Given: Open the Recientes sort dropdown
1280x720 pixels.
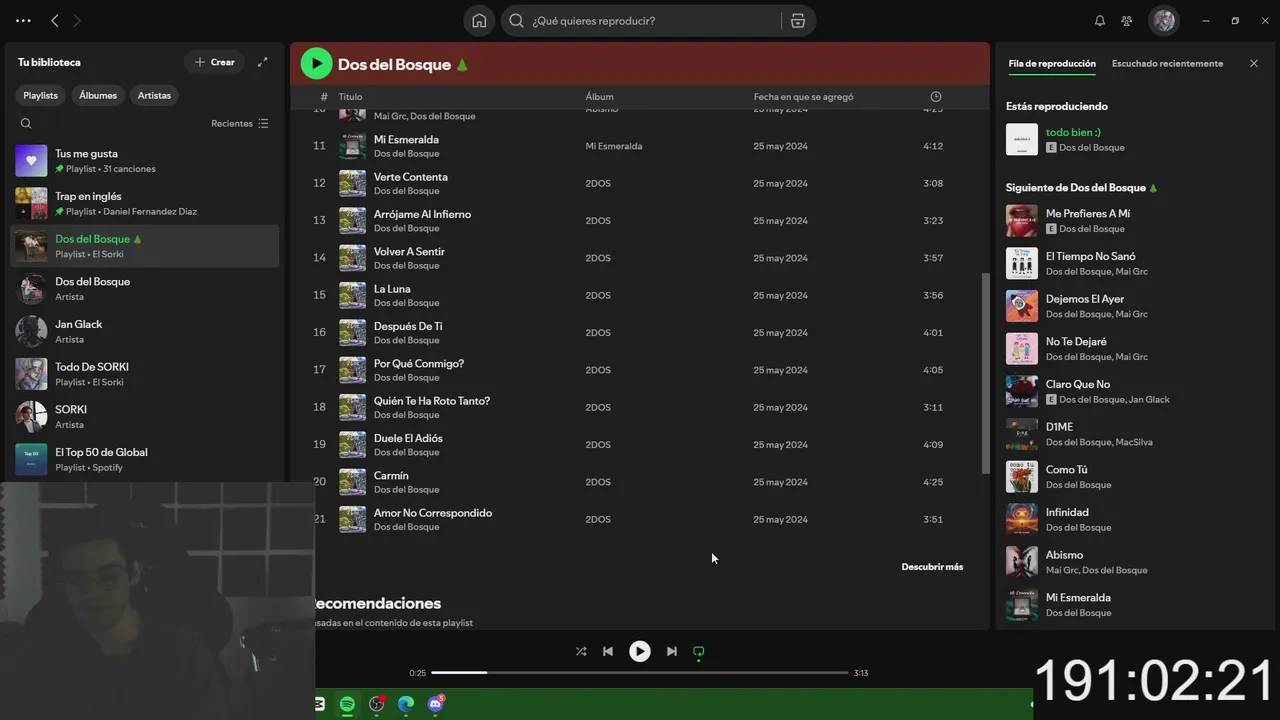Looking at the screenshot, I should 240,124.
